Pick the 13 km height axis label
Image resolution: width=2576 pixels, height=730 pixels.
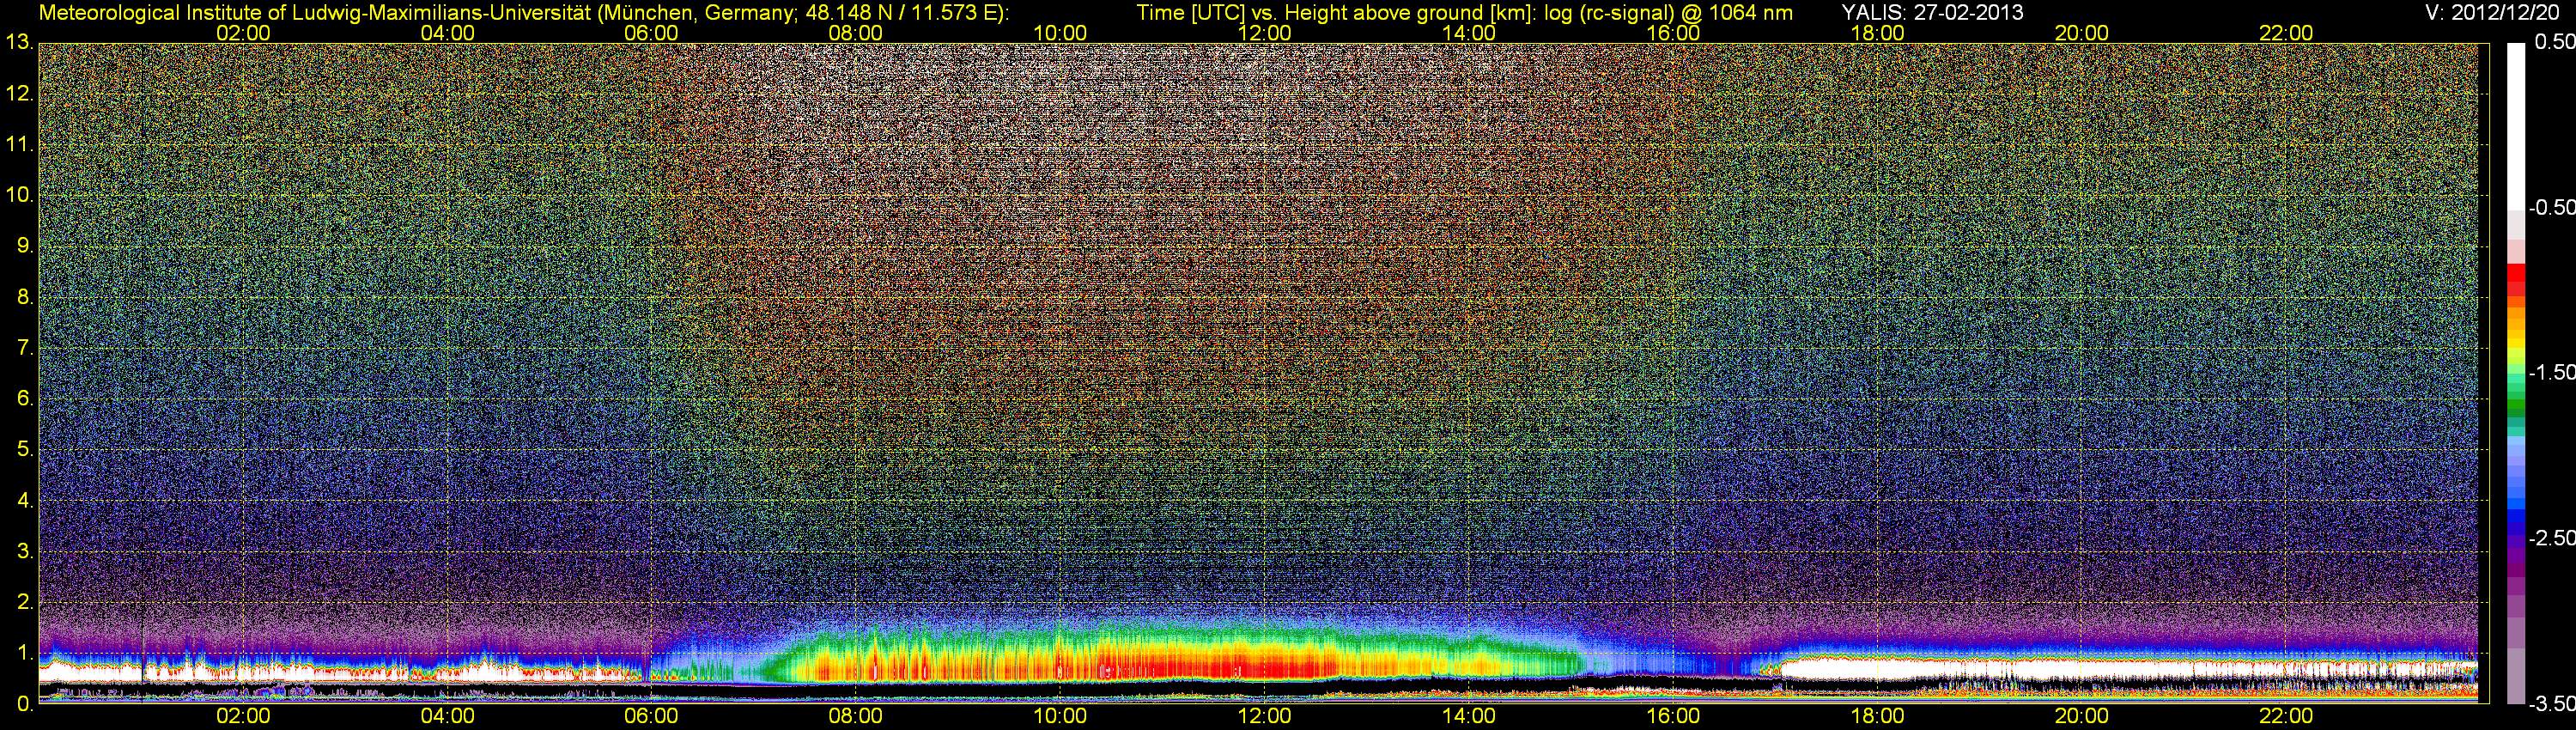pyautogui.click(x=19, y=43)
